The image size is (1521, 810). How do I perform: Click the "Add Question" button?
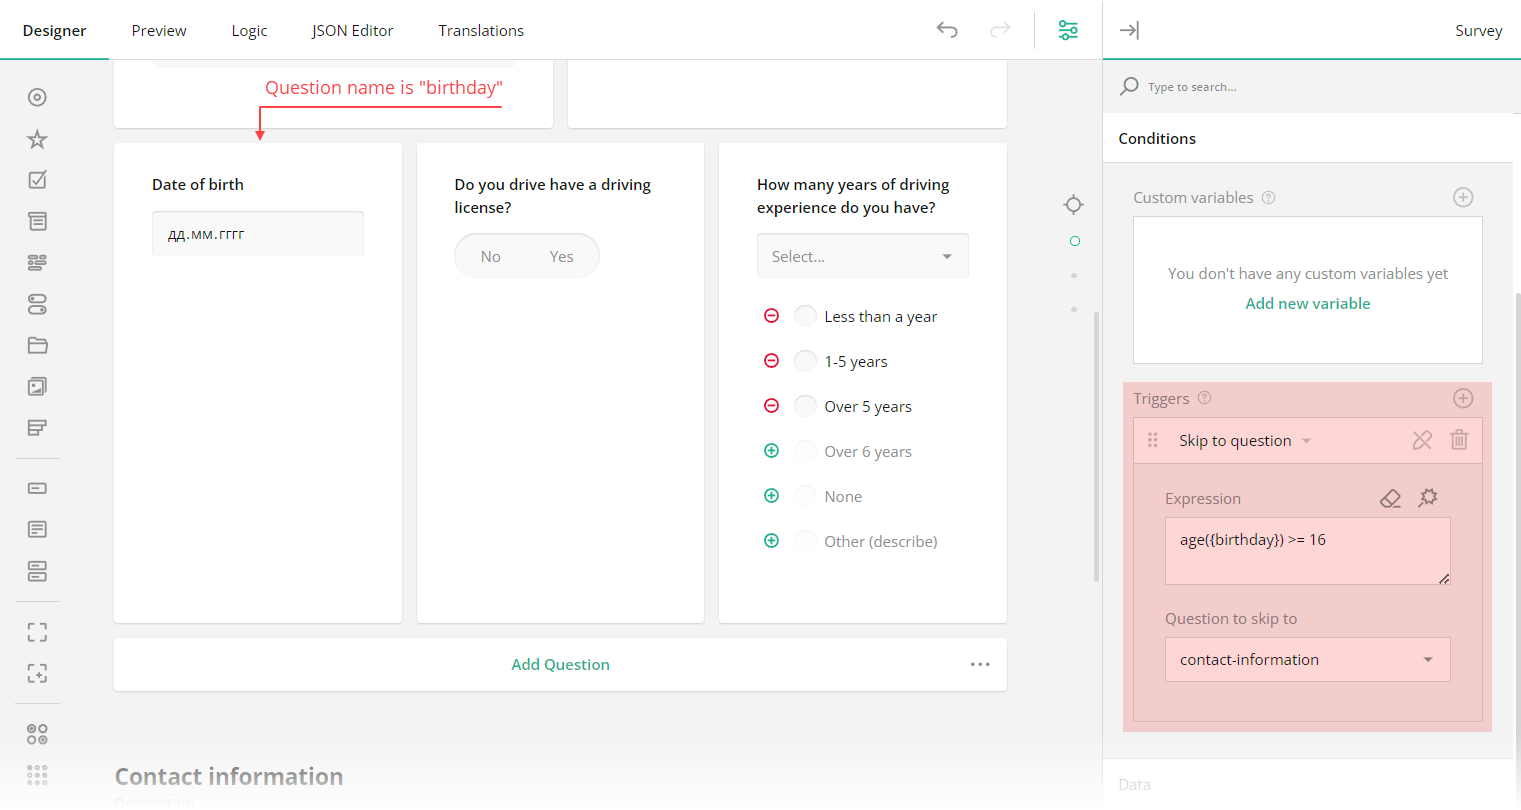tap(560, 664)
